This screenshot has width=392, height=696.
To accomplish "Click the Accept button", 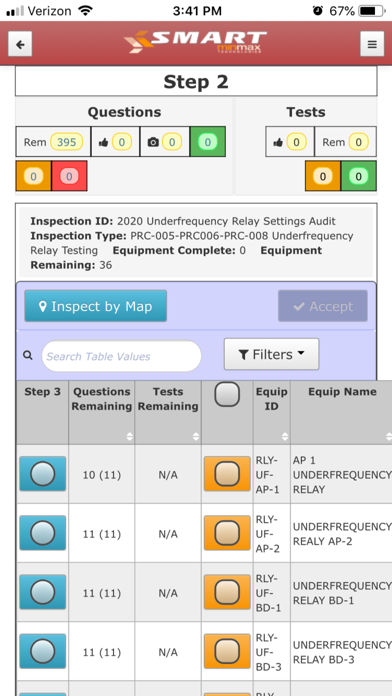I will [x=323, y=306].
